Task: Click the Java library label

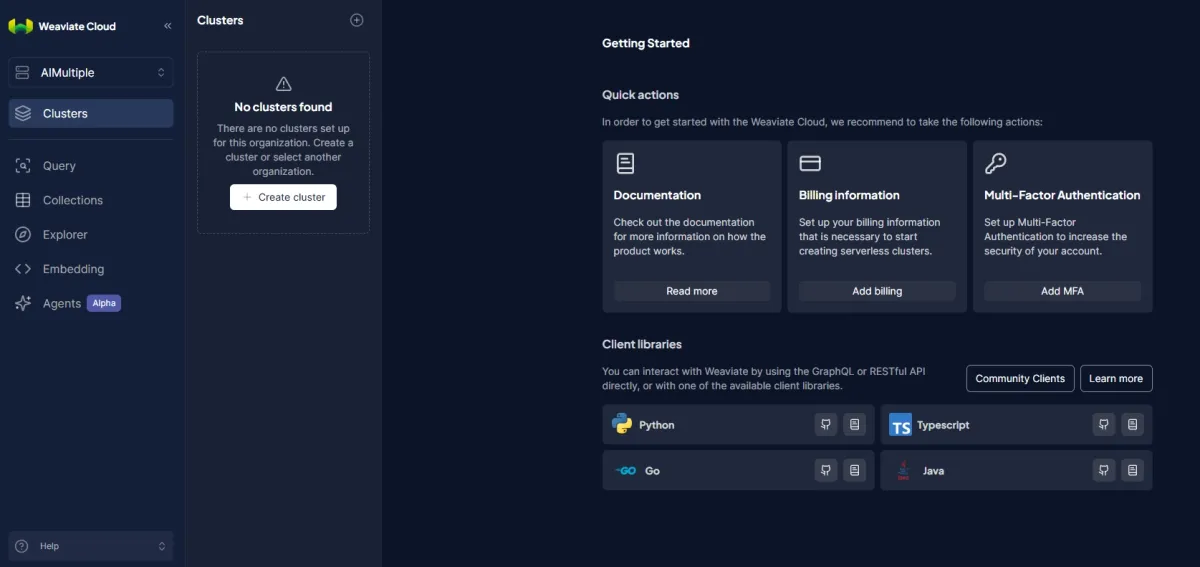Action: click(933, 471)
